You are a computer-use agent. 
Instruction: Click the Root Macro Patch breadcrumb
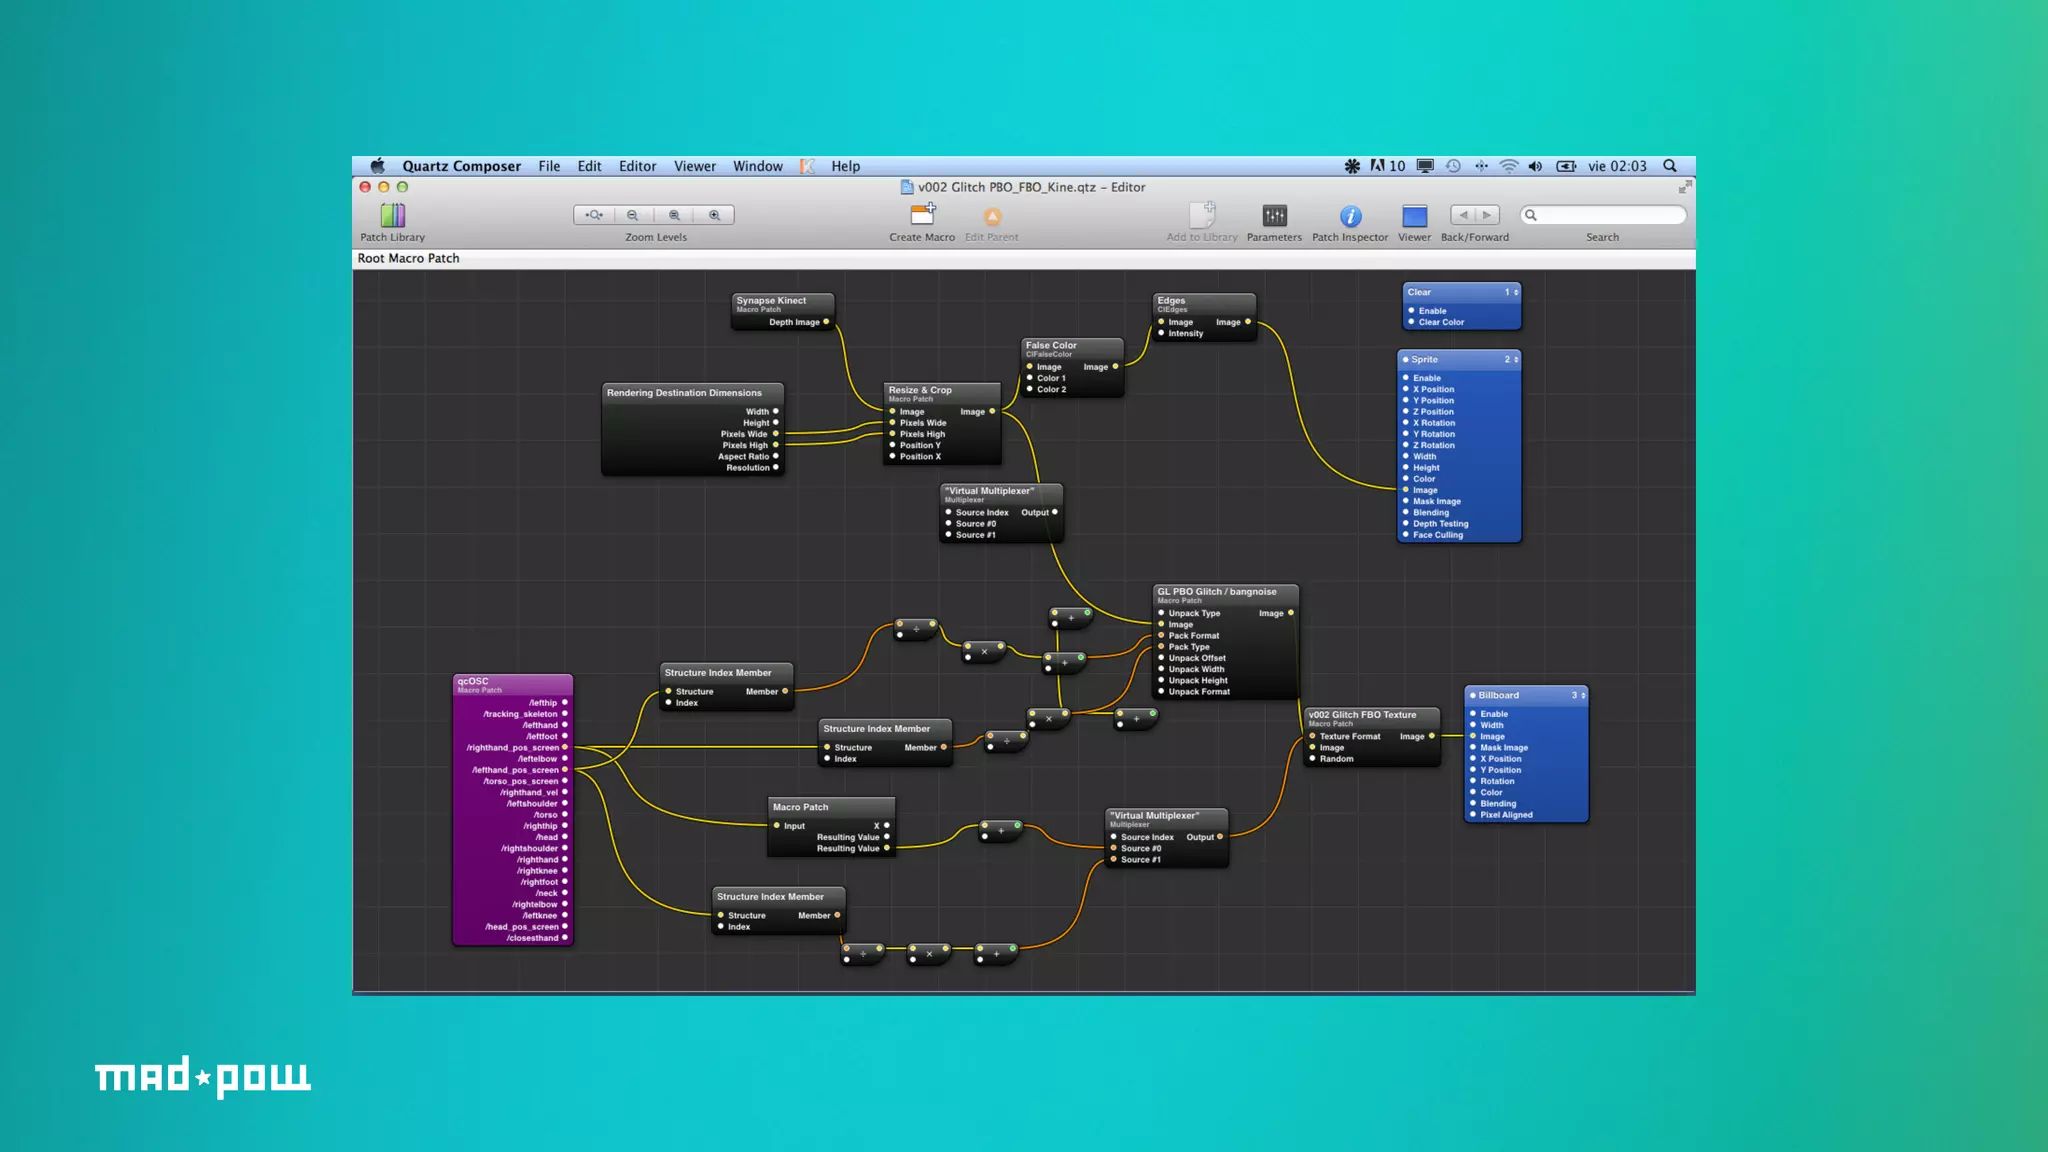409,258
